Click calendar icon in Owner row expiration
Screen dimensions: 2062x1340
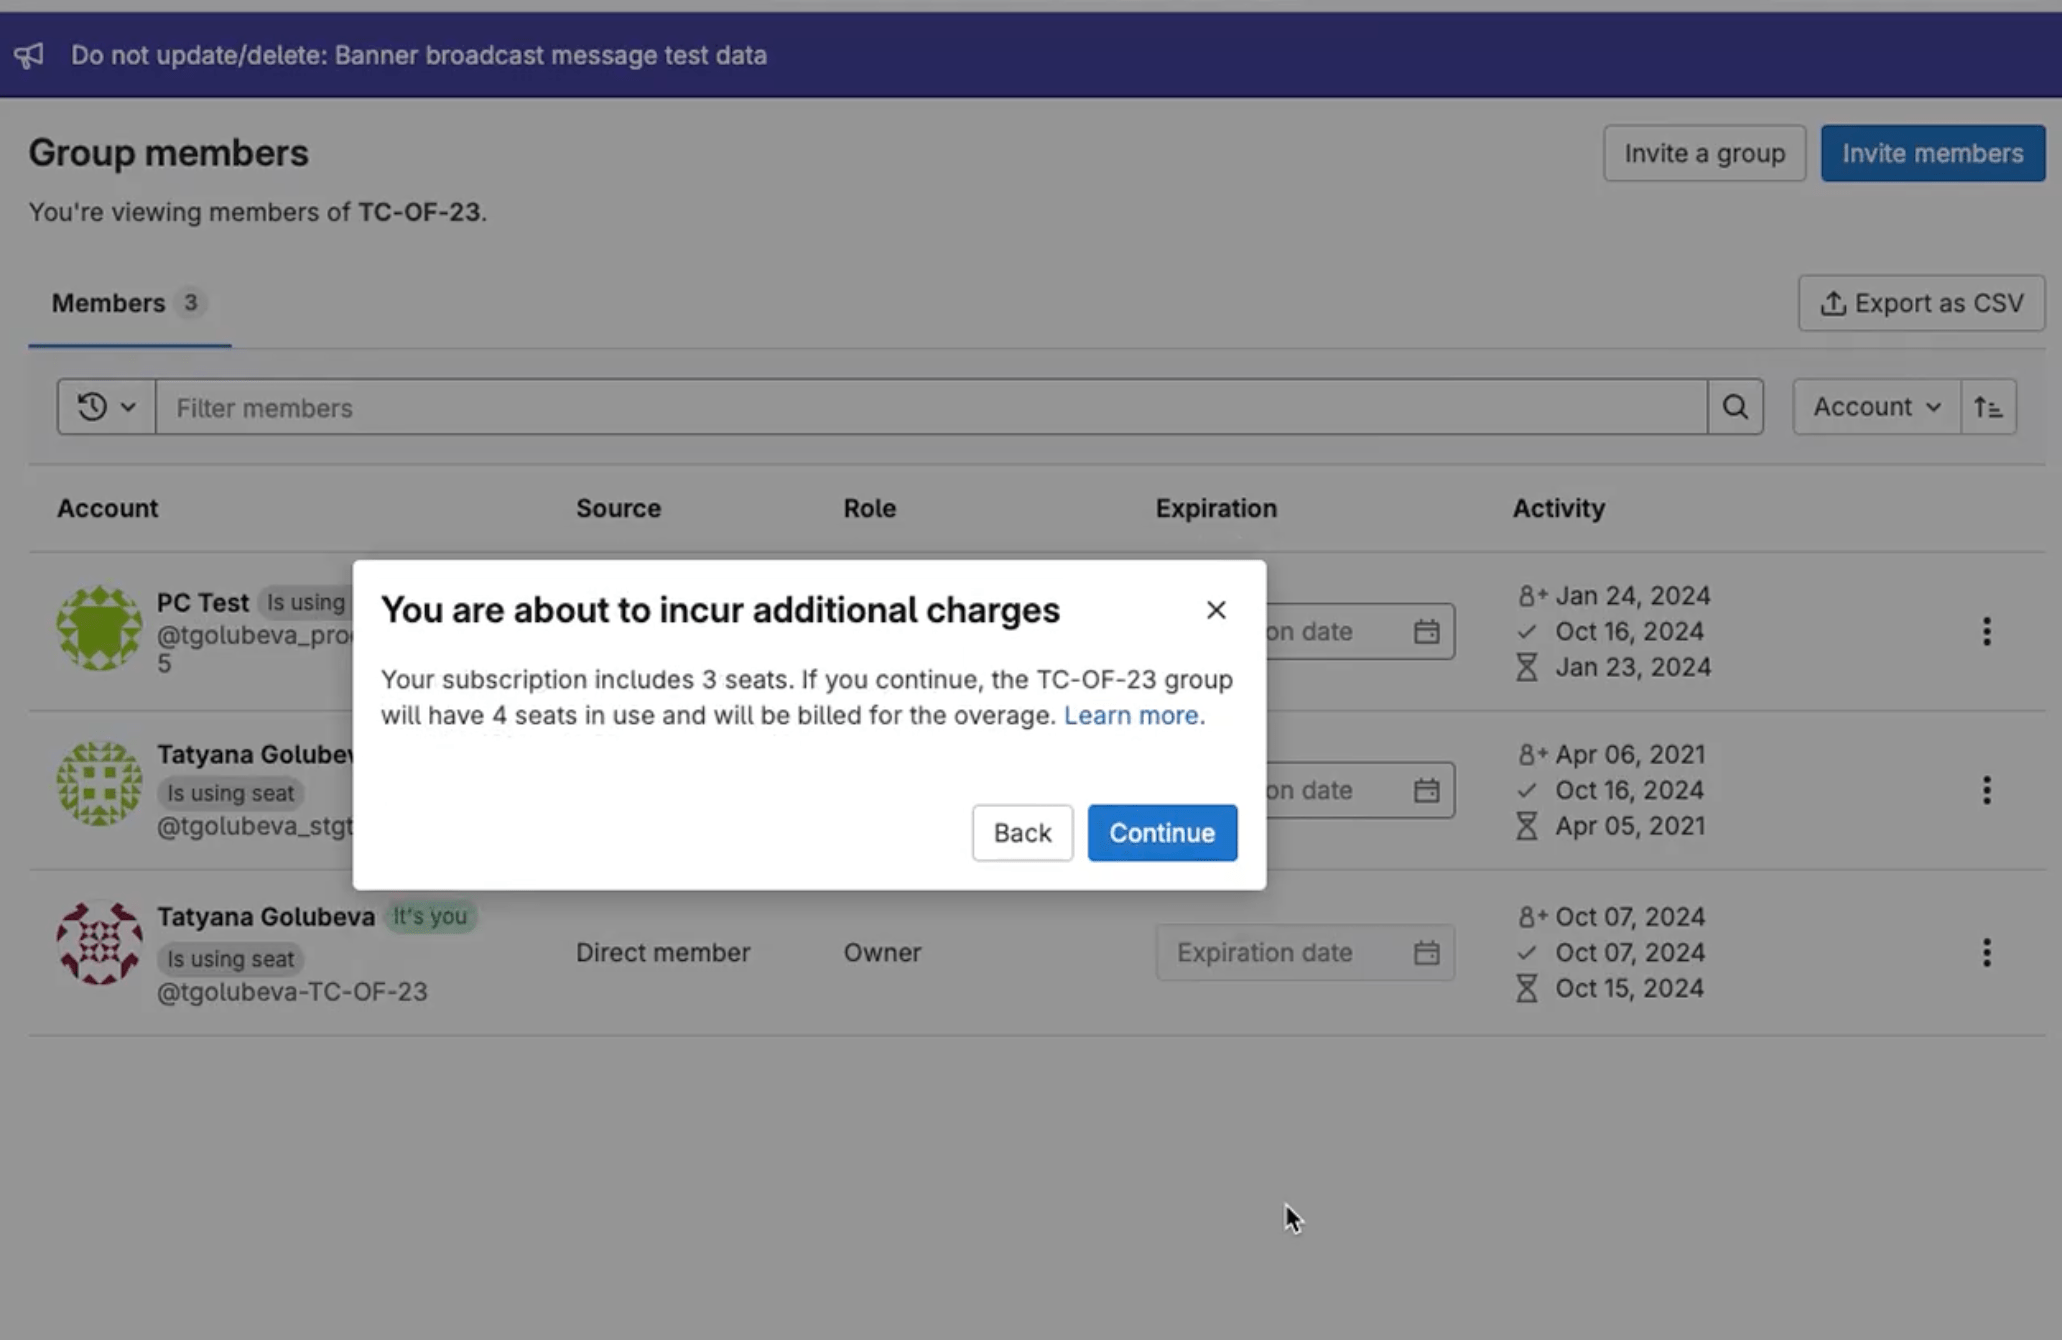pos(1426,952)
